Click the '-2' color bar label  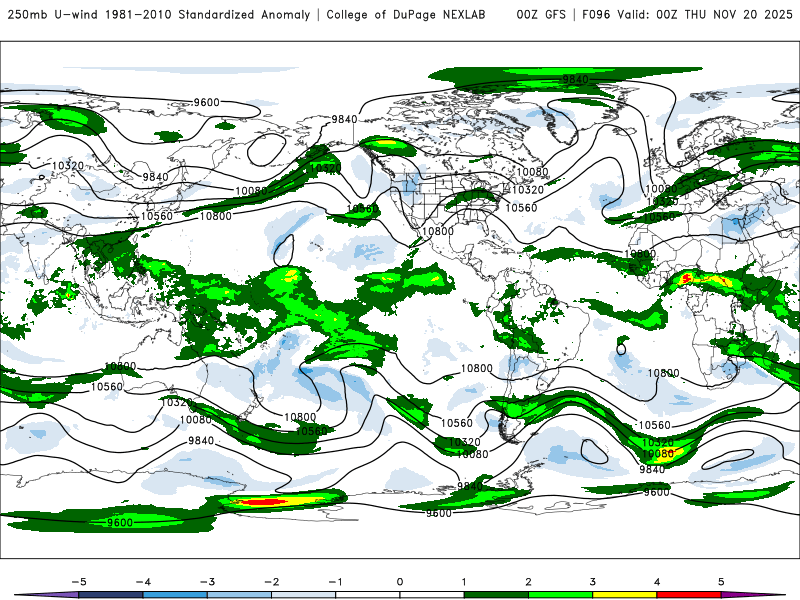(x=271, y=582)
